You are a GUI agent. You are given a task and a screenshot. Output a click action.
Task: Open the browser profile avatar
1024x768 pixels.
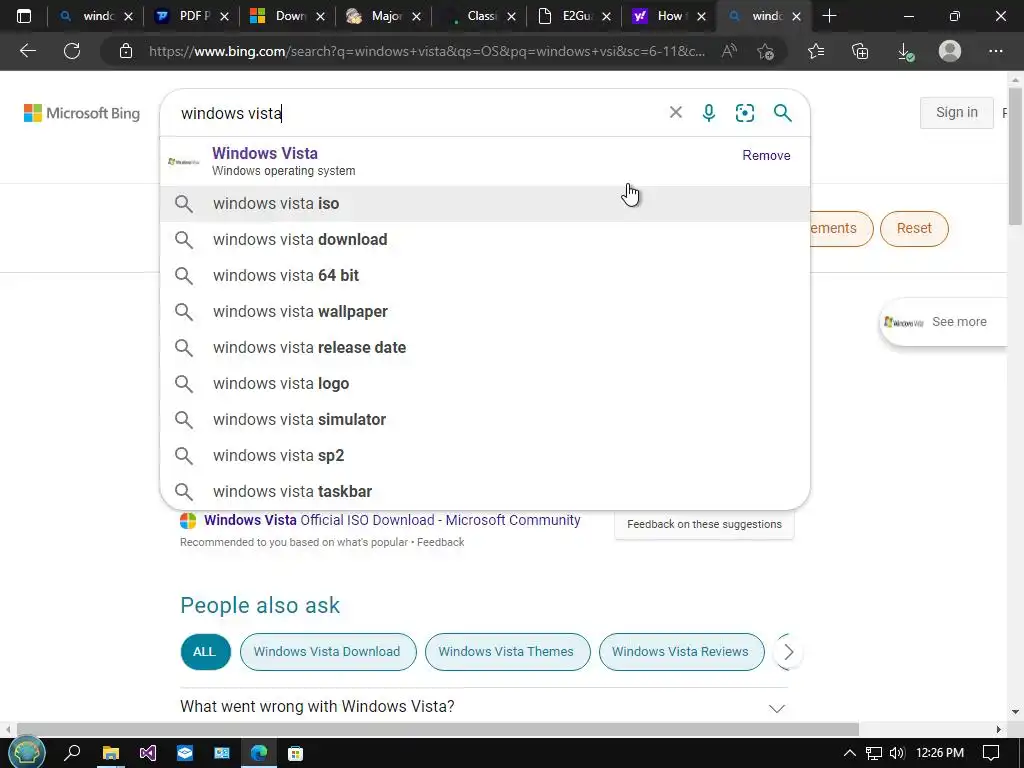pyautogui.click(x=950, y=51)
